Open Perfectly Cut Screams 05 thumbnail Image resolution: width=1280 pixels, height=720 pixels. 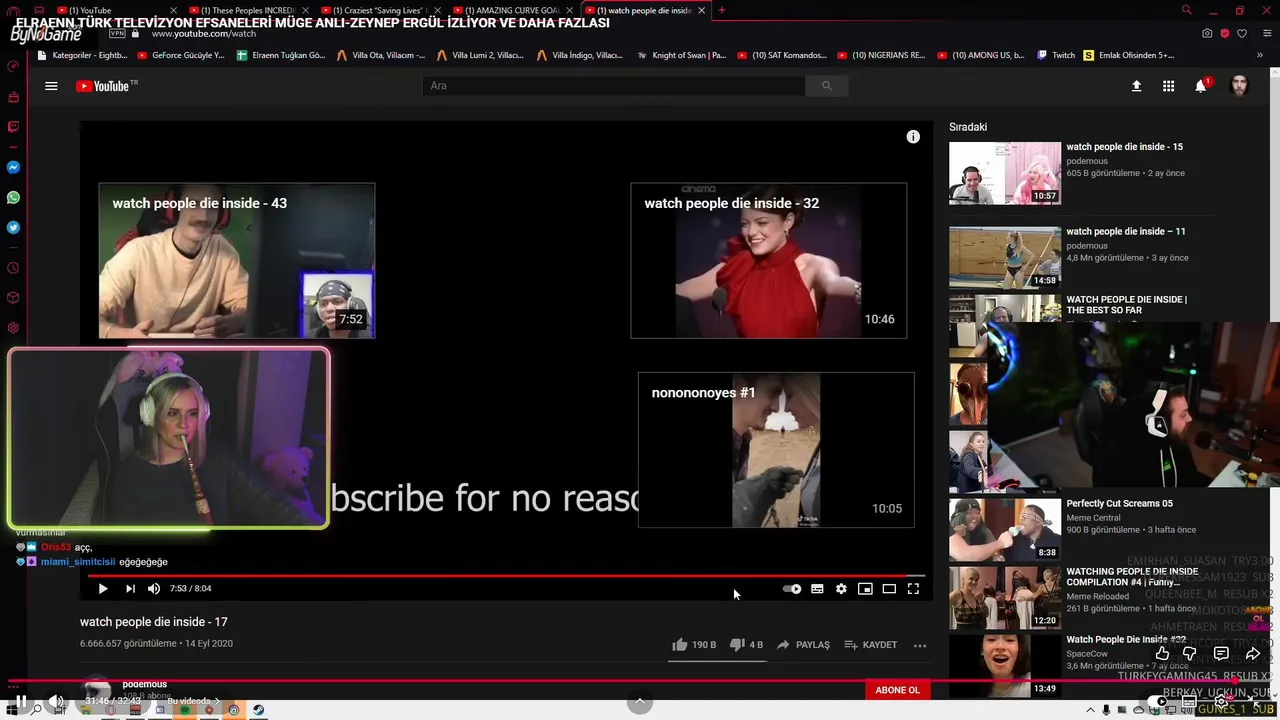pos(1005,529)
